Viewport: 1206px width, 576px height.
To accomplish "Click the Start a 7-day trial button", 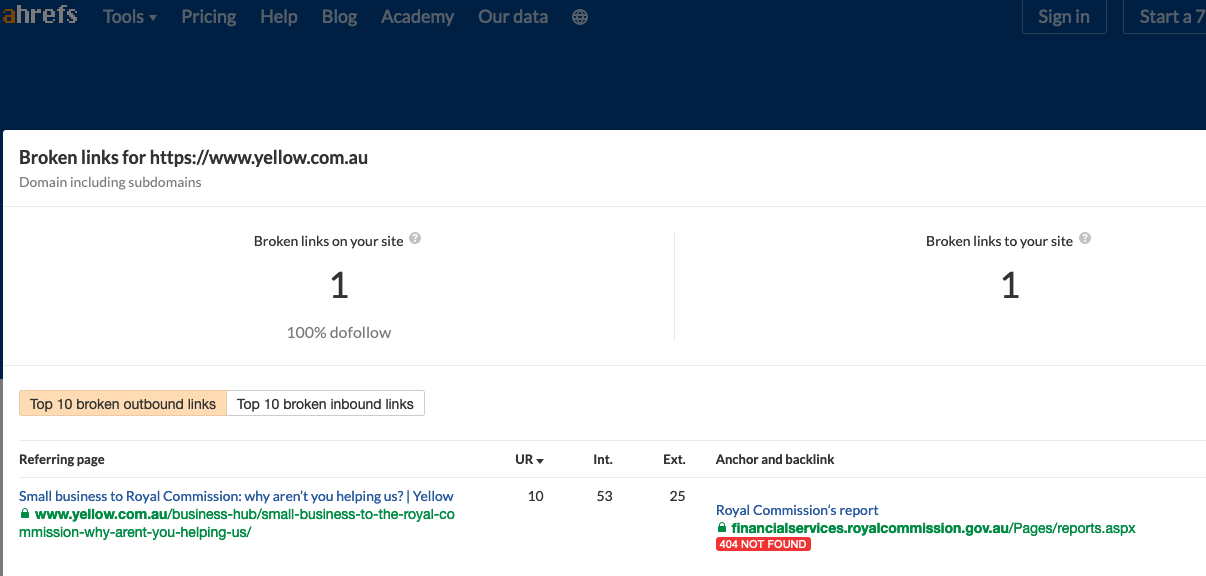I will 1165,17.
